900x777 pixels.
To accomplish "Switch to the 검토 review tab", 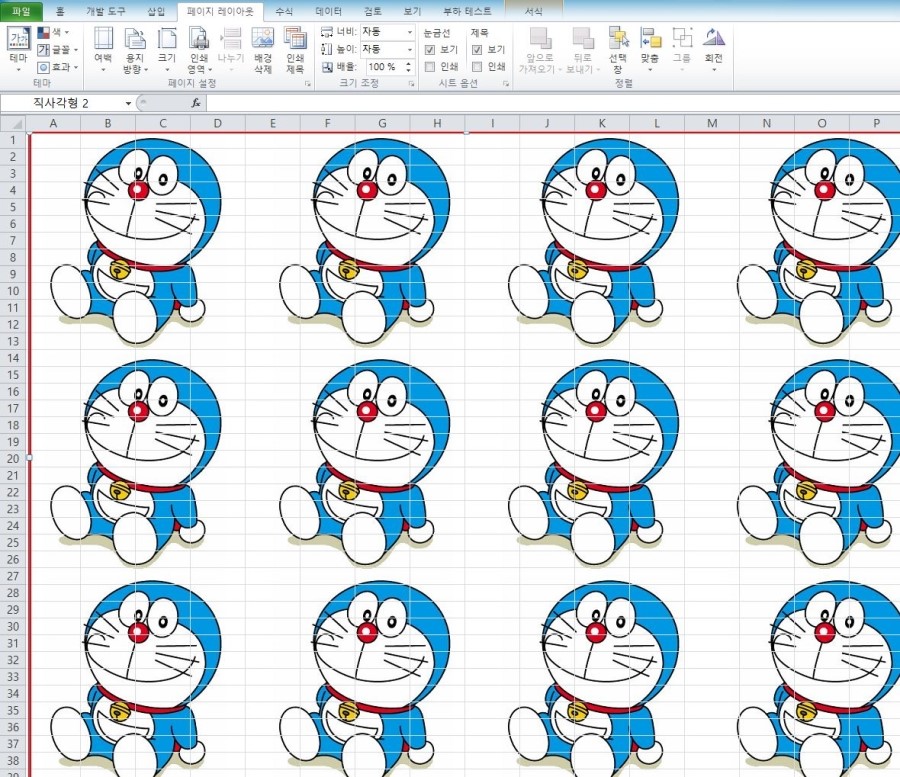I will pos(373,11).
